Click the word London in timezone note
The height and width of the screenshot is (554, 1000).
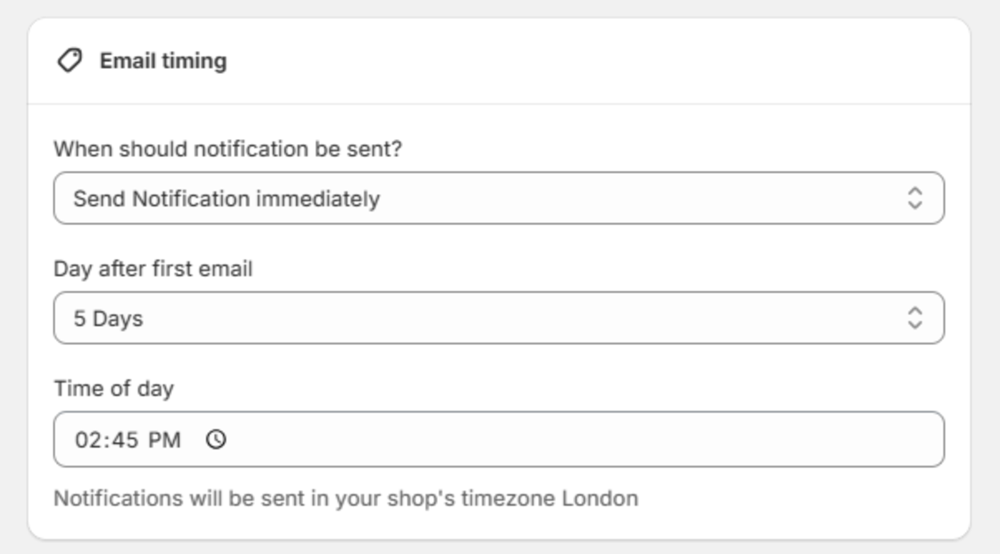pyautogui.click(x=600, y=498)
